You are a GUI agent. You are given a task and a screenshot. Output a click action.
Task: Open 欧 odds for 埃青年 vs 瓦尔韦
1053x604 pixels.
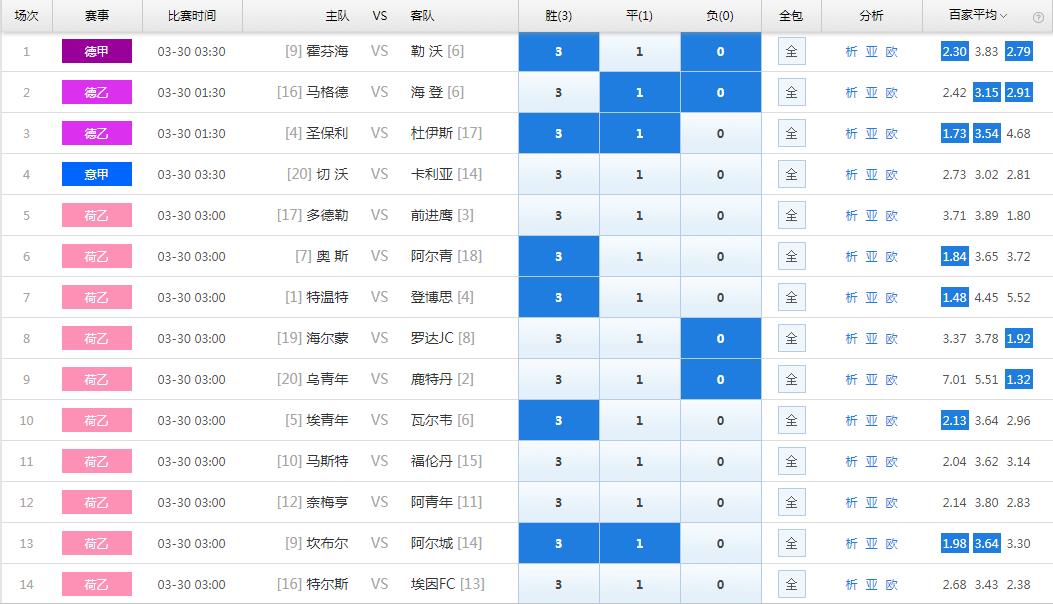point(892,421)
